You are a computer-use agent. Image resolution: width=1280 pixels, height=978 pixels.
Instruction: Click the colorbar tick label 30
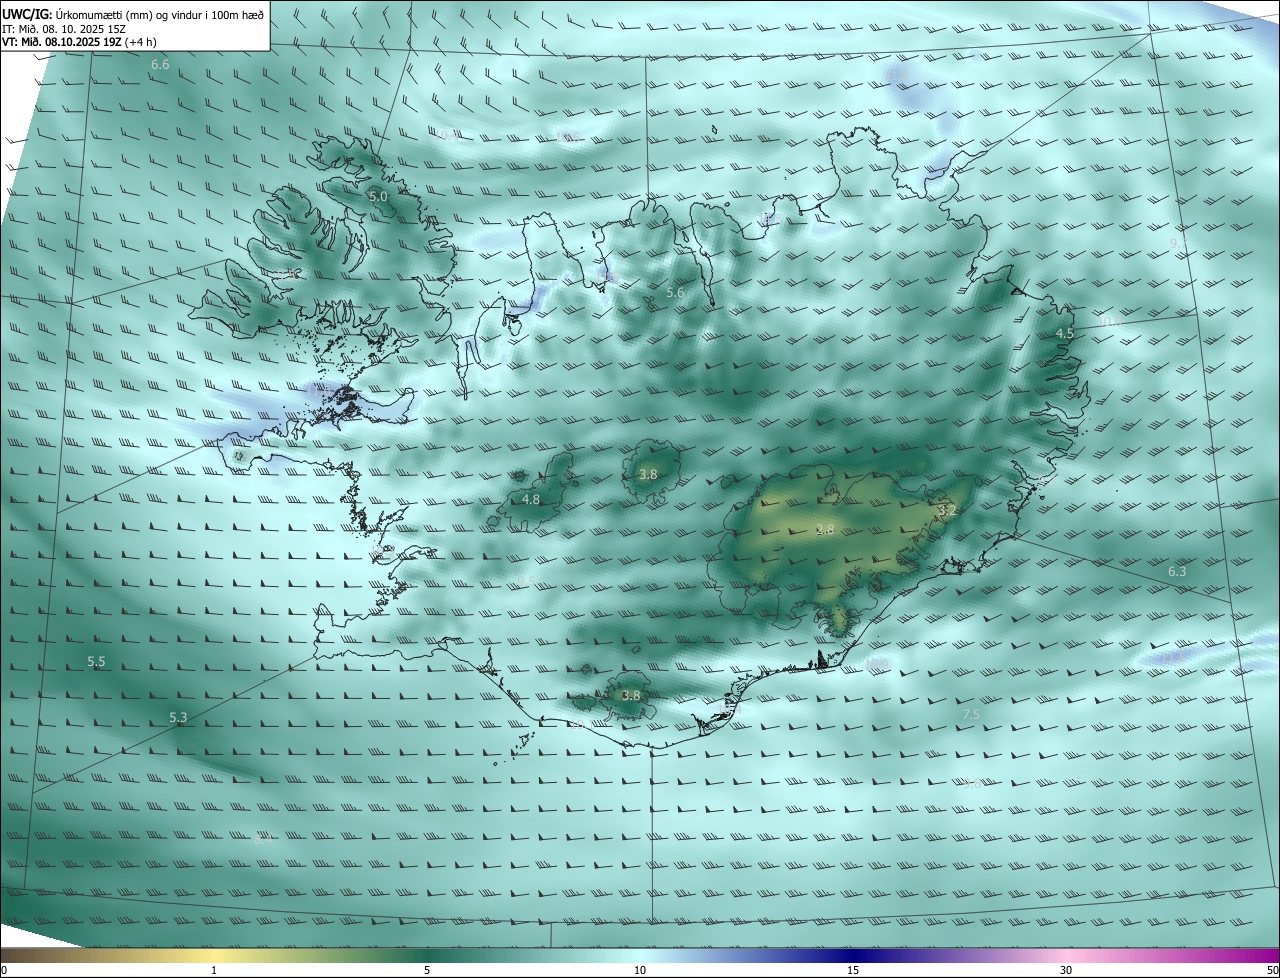coord(1066,970)
